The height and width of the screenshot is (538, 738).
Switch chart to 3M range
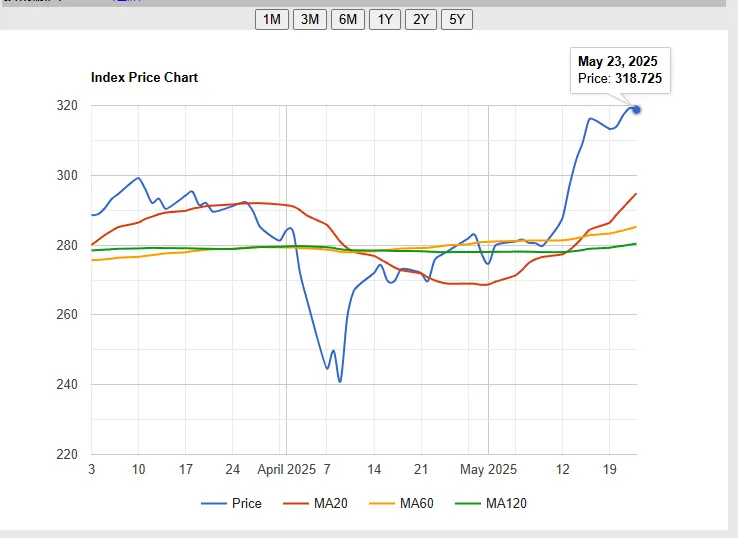pos(310,19)
